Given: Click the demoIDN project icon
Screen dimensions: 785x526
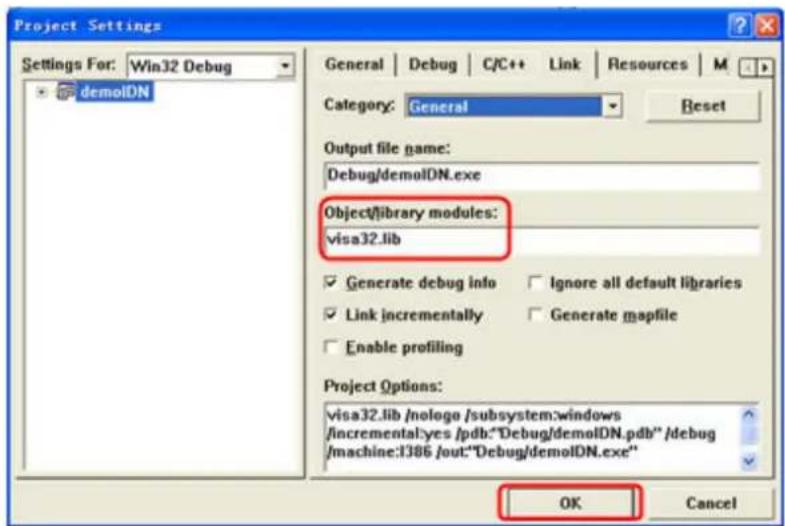Looking at the screenshot, I should [x=66, y=92].
